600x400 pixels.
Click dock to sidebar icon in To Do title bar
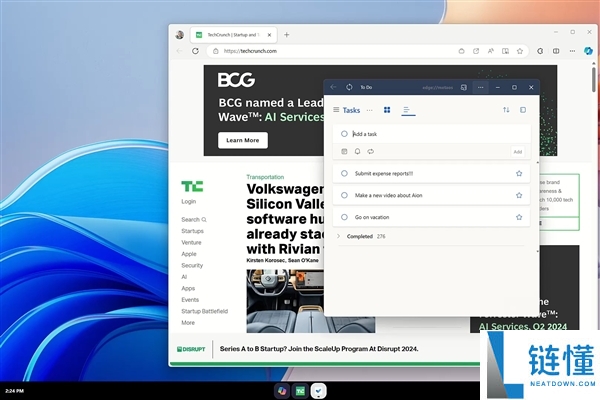464,87
